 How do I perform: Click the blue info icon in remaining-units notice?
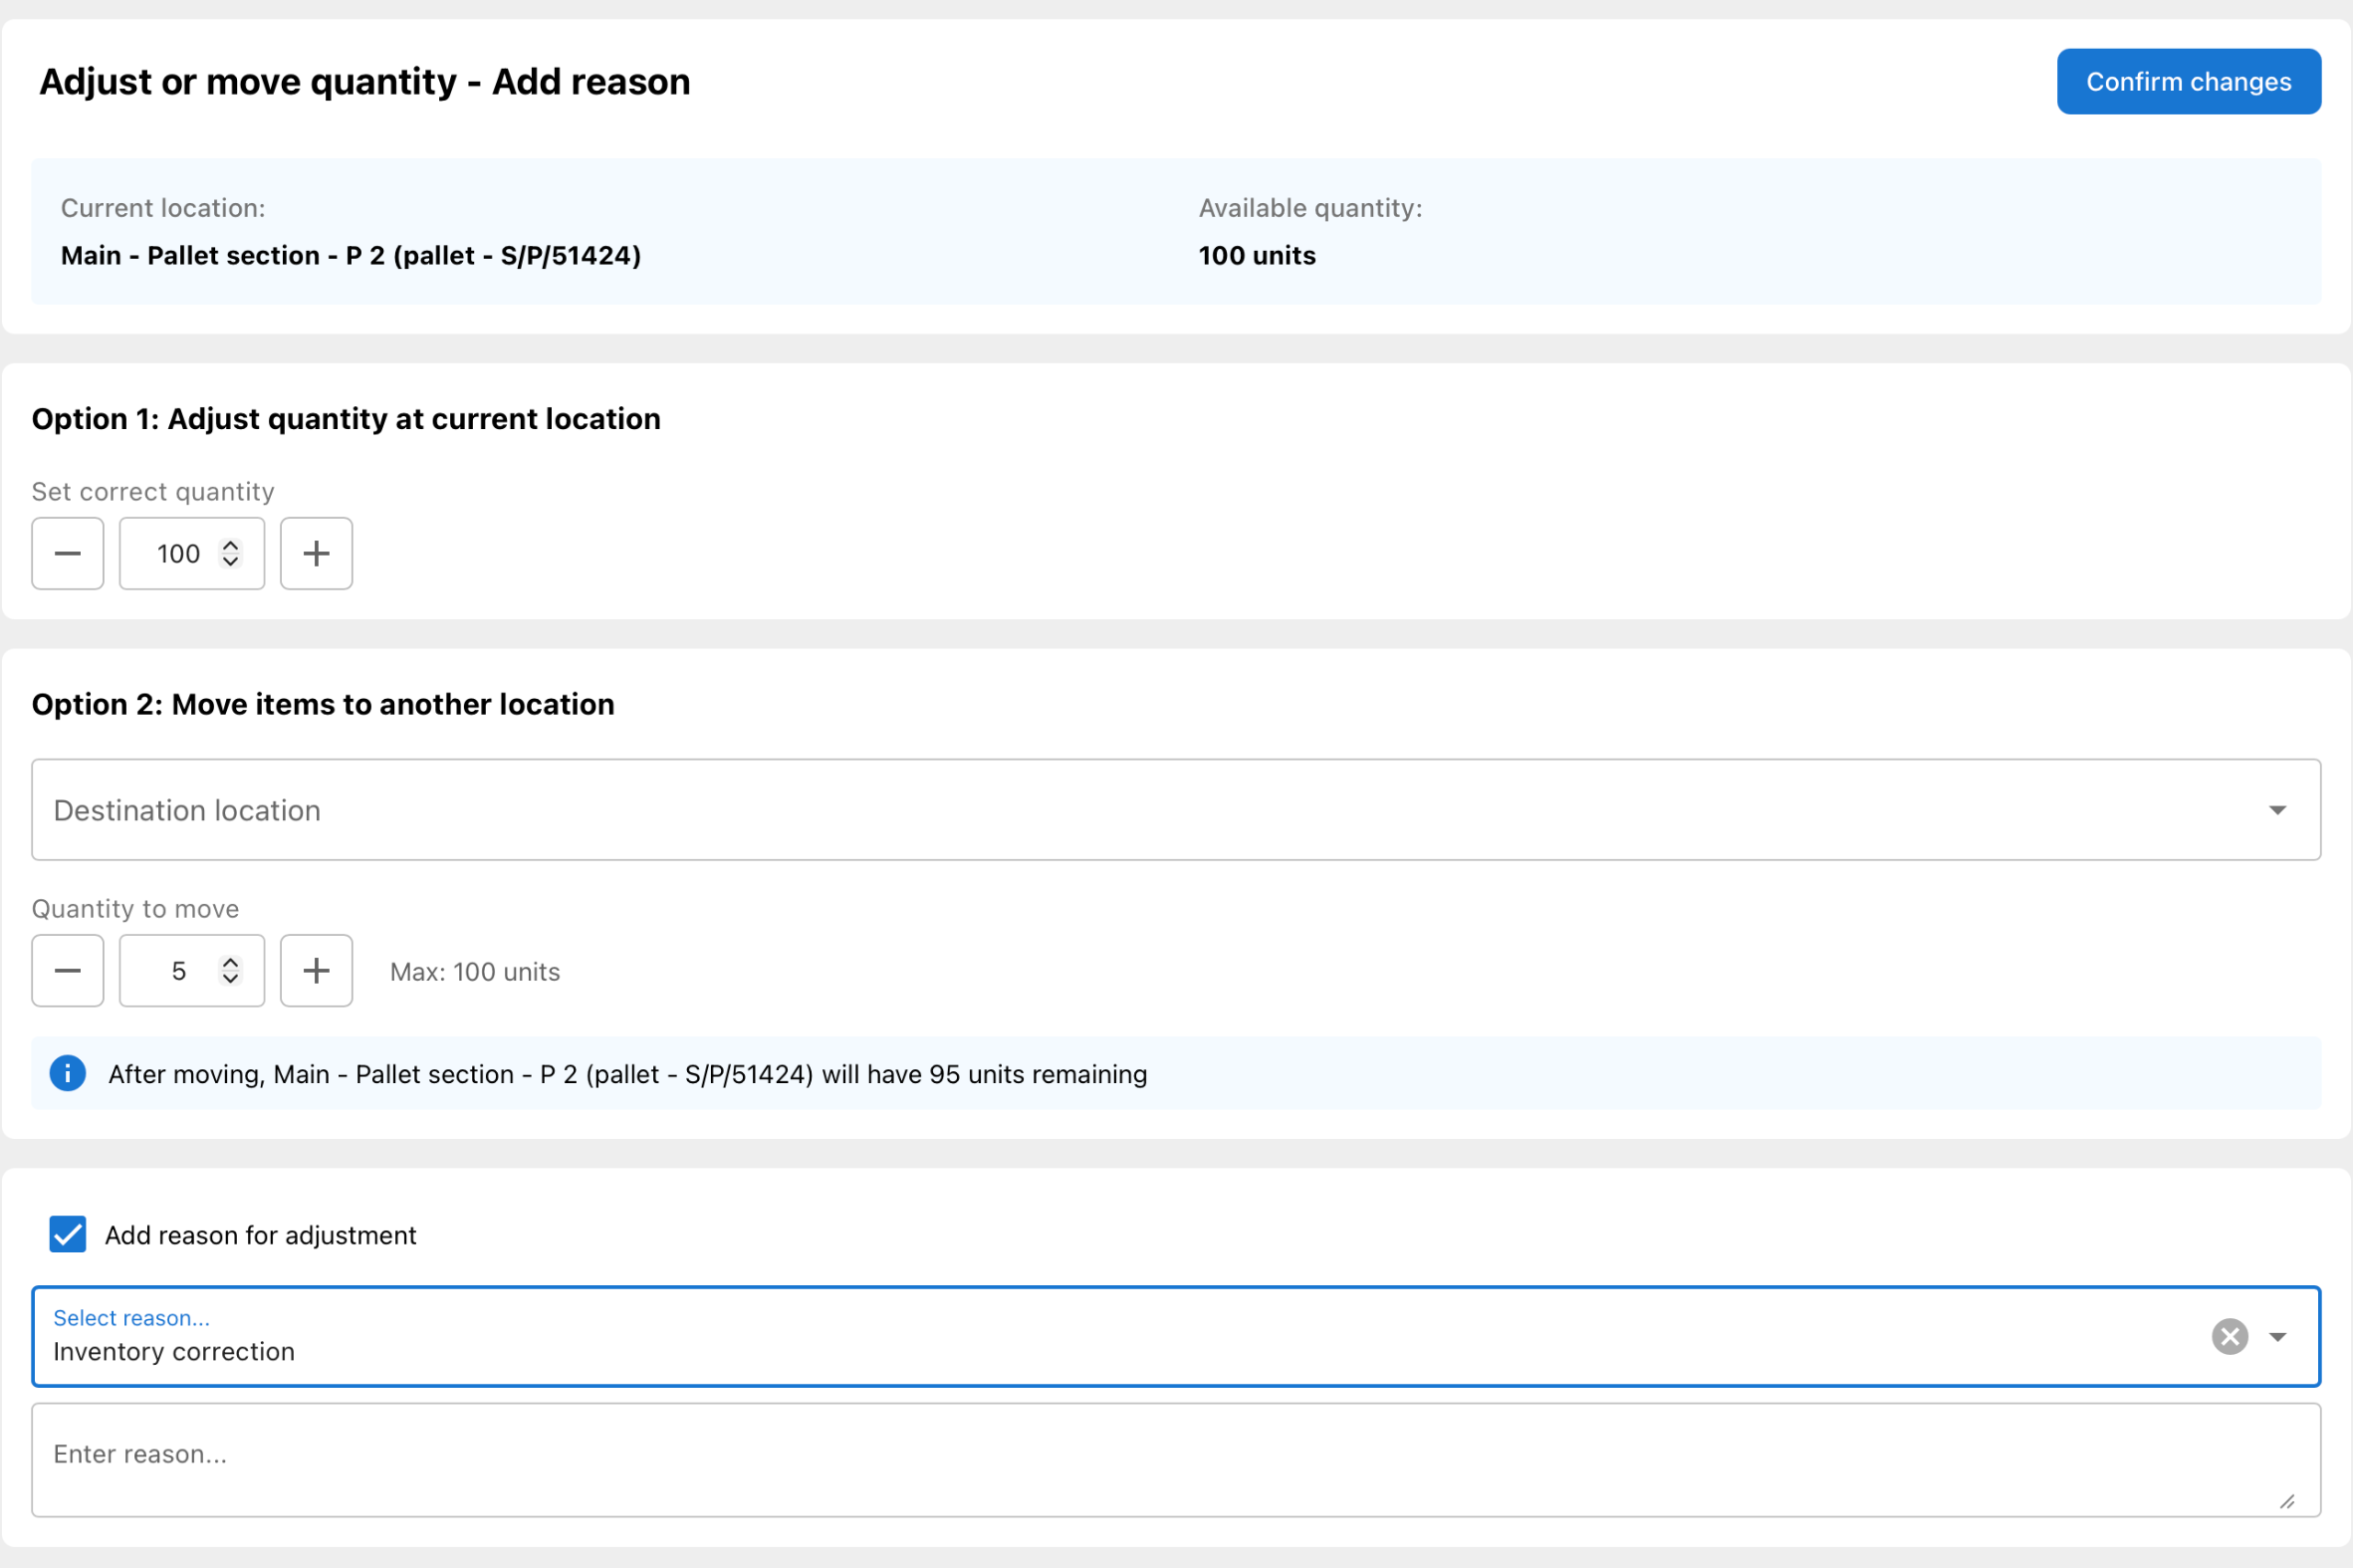click(x=67, y=1073)
